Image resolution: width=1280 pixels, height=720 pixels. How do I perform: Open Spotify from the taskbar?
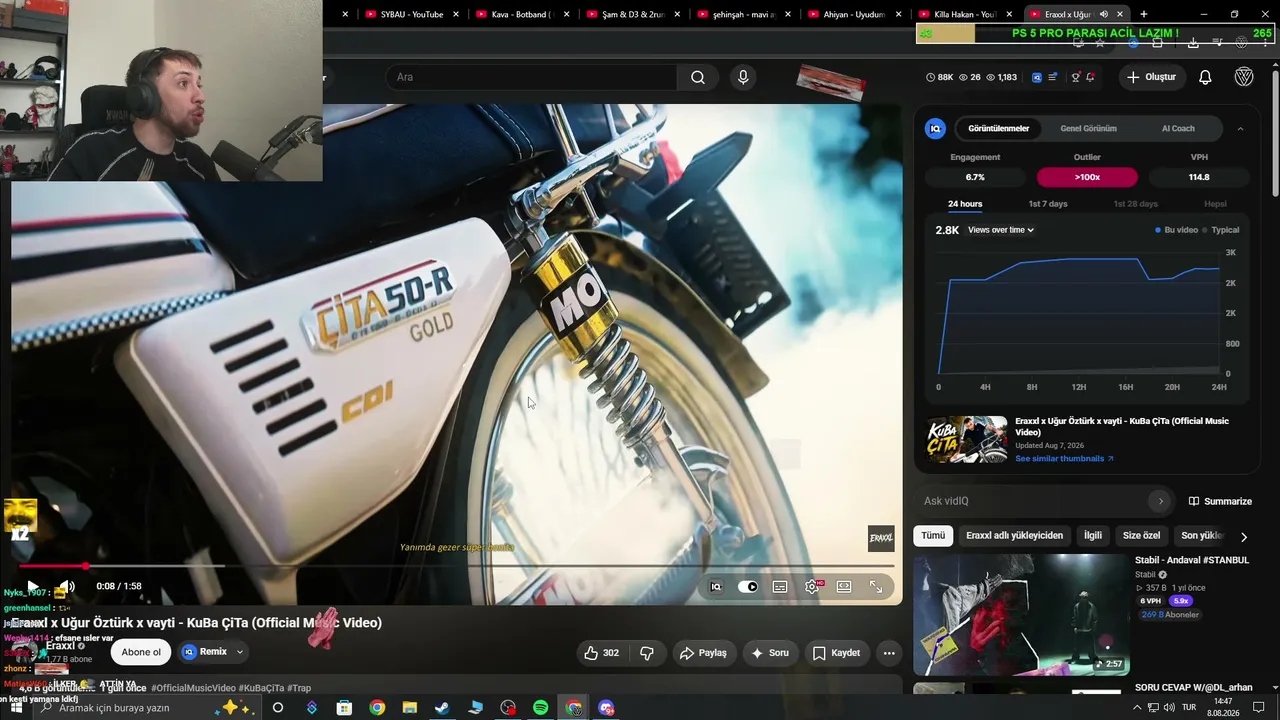click(540, 708)
